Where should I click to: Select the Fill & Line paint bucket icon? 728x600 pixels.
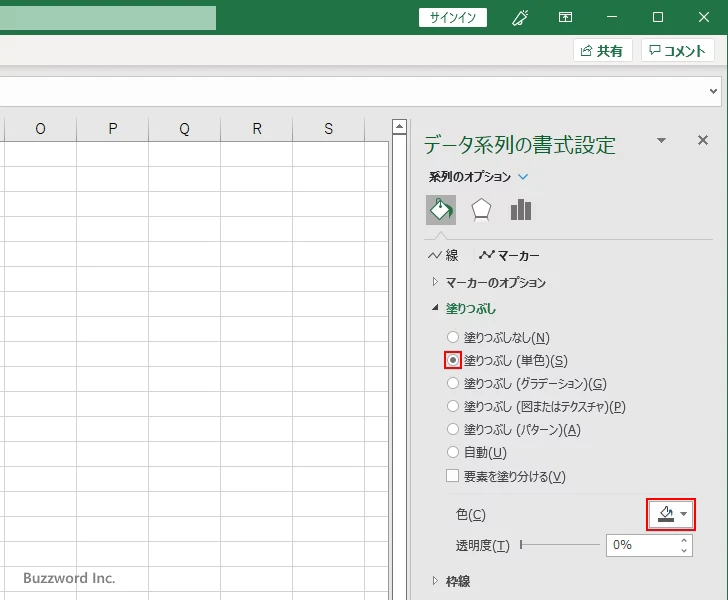coord(441,209)
